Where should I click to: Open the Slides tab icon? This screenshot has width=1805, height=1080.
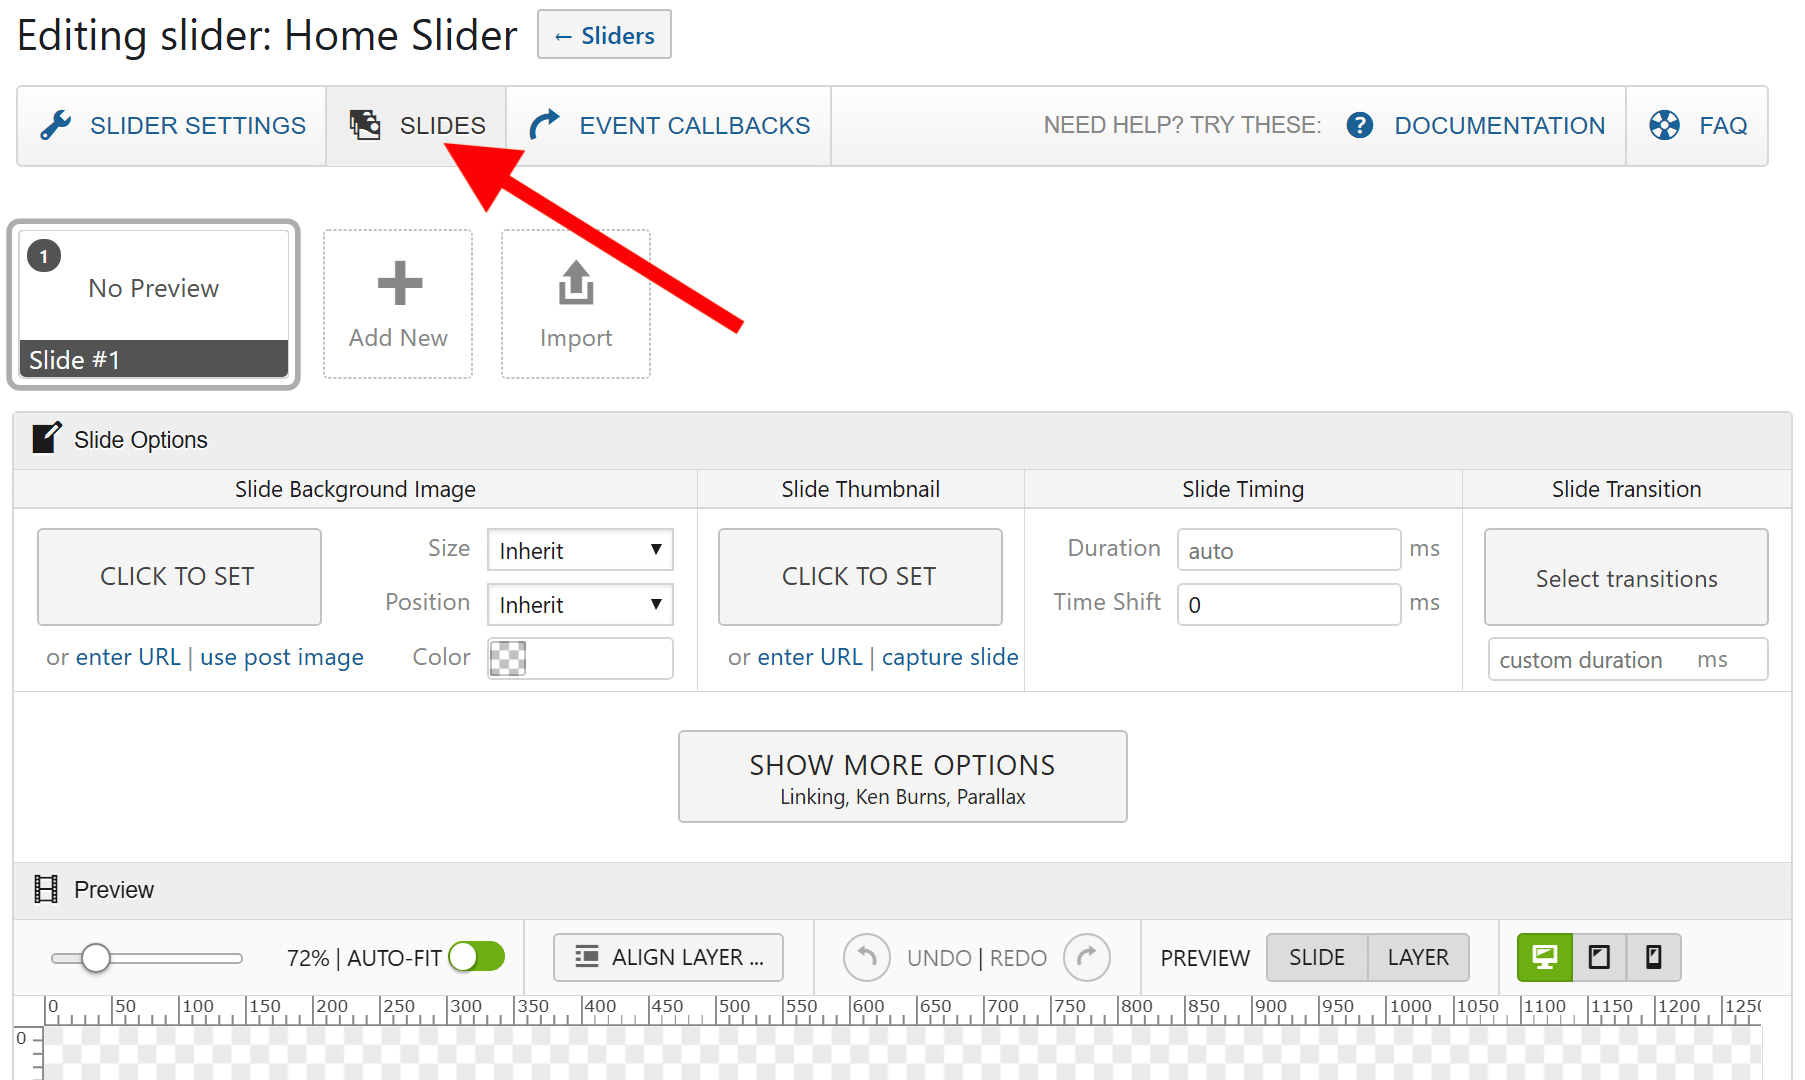click(365, 125)
